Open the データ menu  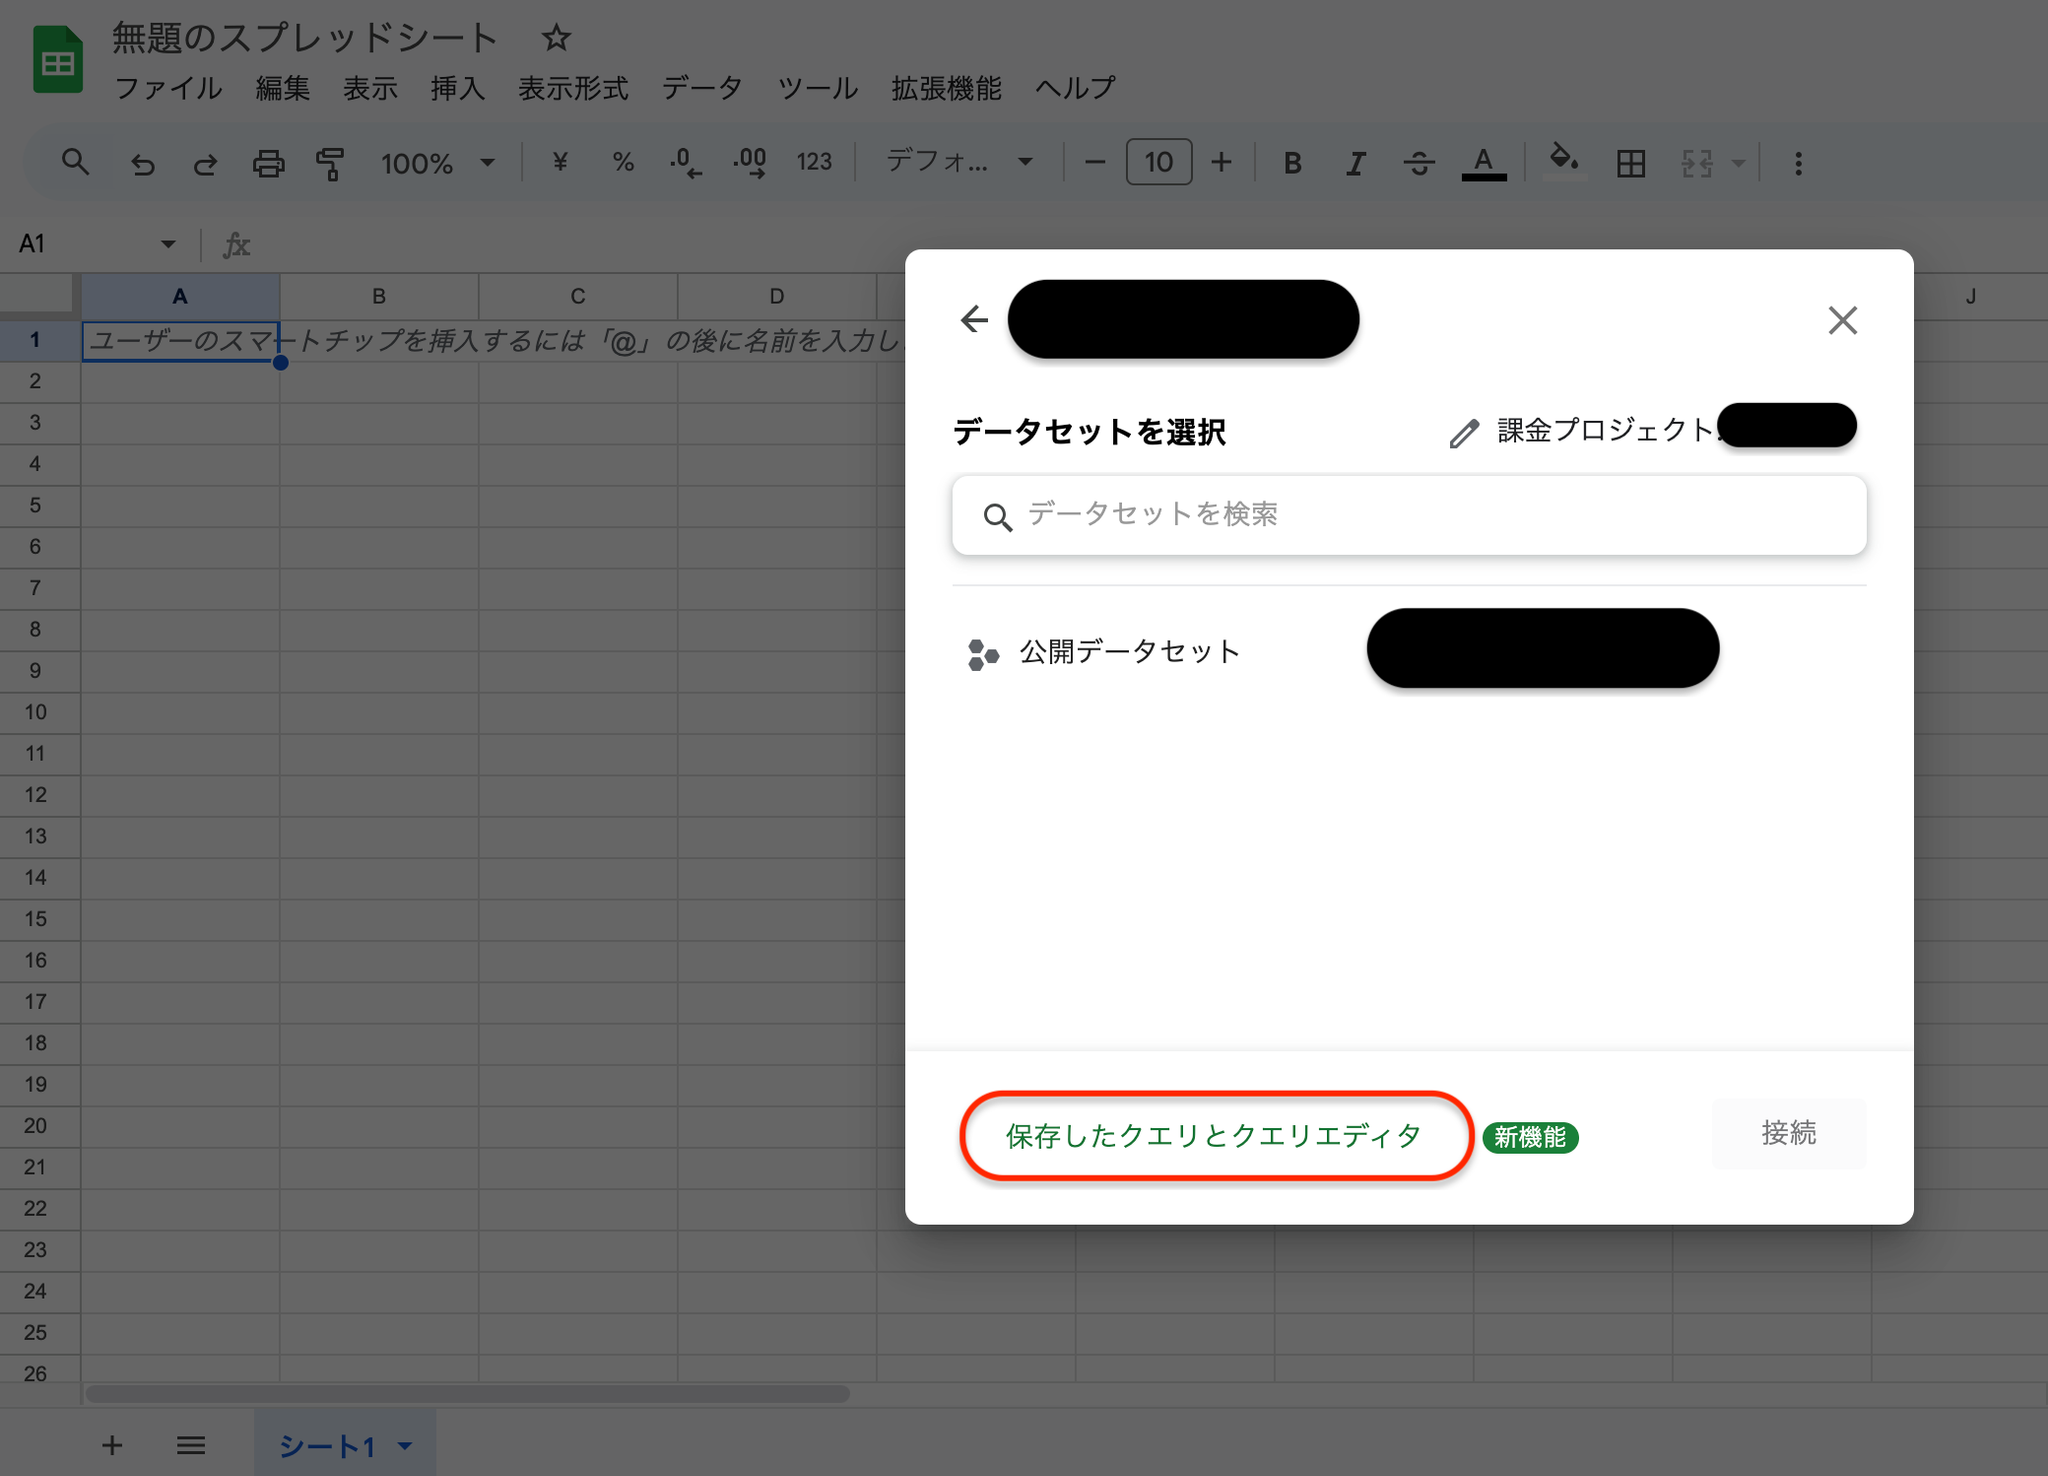(702, 88)
